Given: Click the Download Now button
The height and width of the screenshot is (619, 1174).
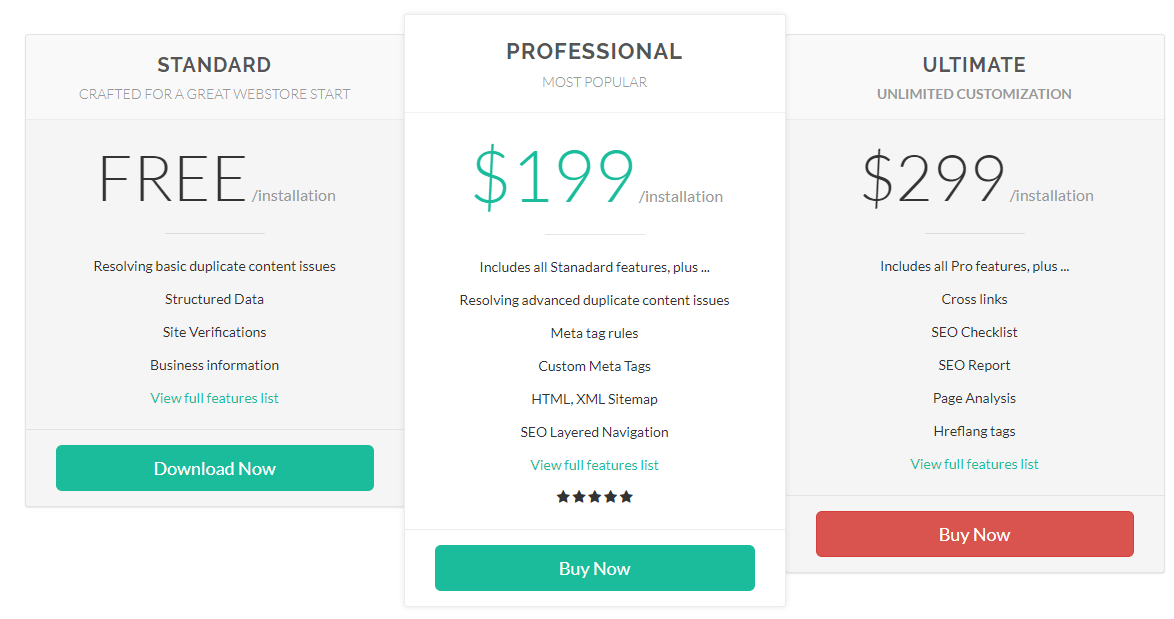Looking at the screenshot, I should [x=215, y=468].
